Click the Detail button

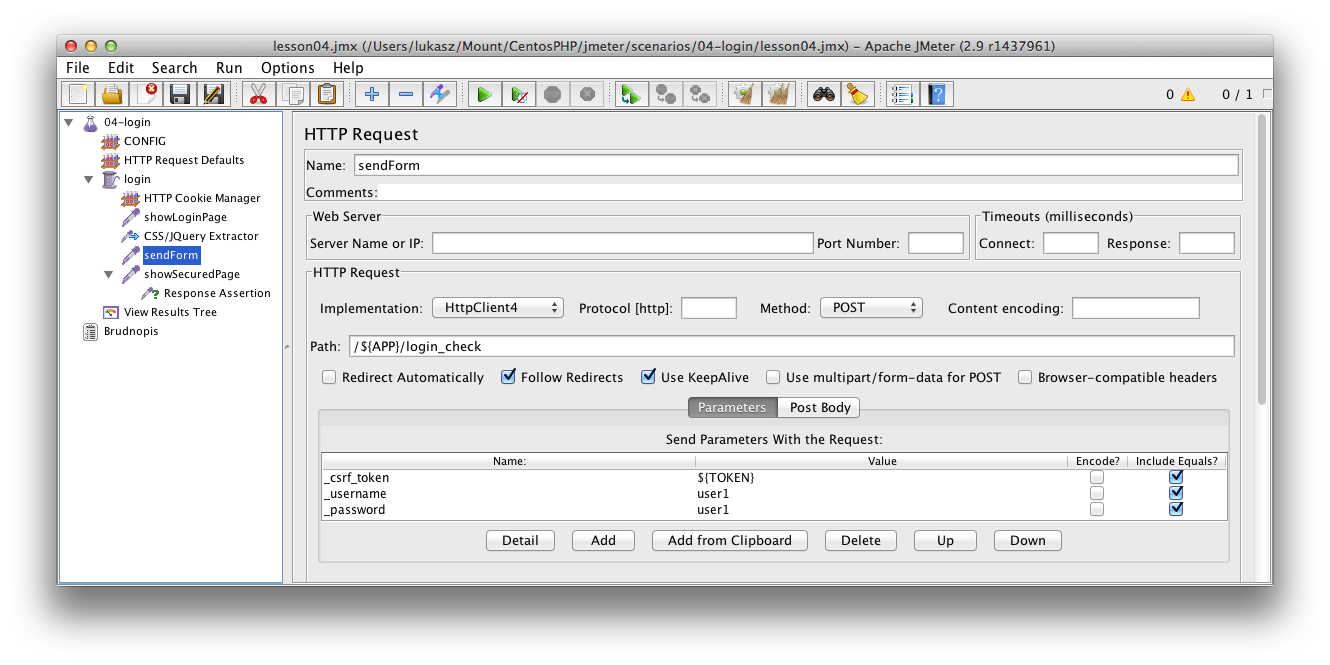pyautogui.click(x=520, y=540)
